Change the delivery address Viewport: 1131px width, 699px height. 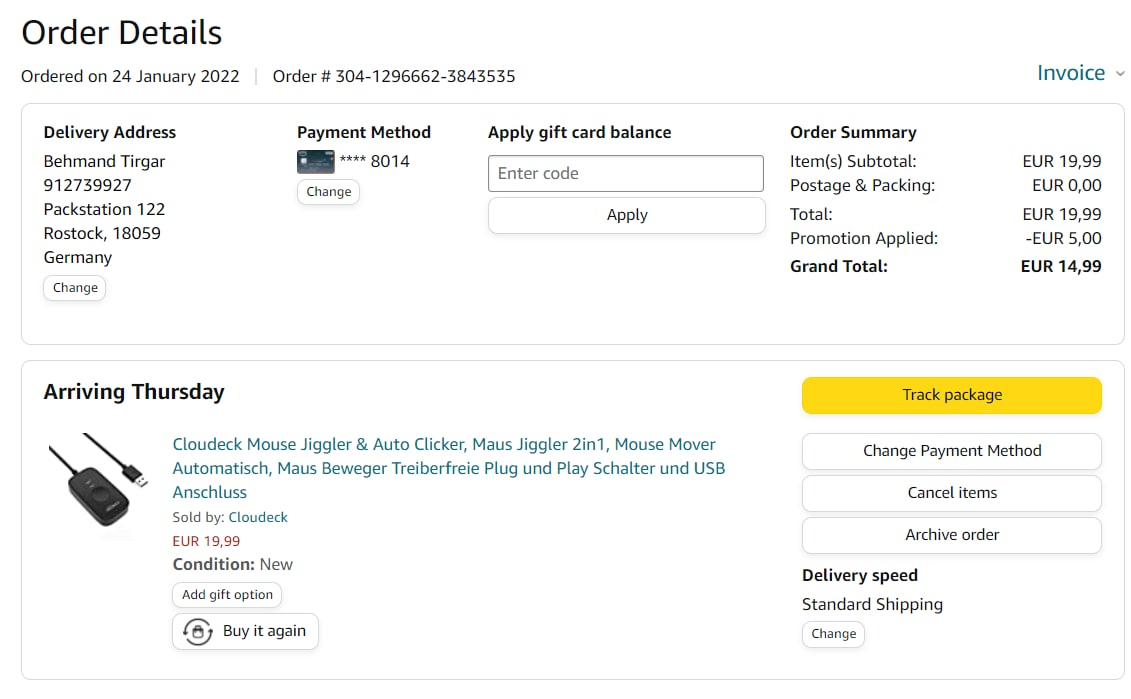(75, 288)
